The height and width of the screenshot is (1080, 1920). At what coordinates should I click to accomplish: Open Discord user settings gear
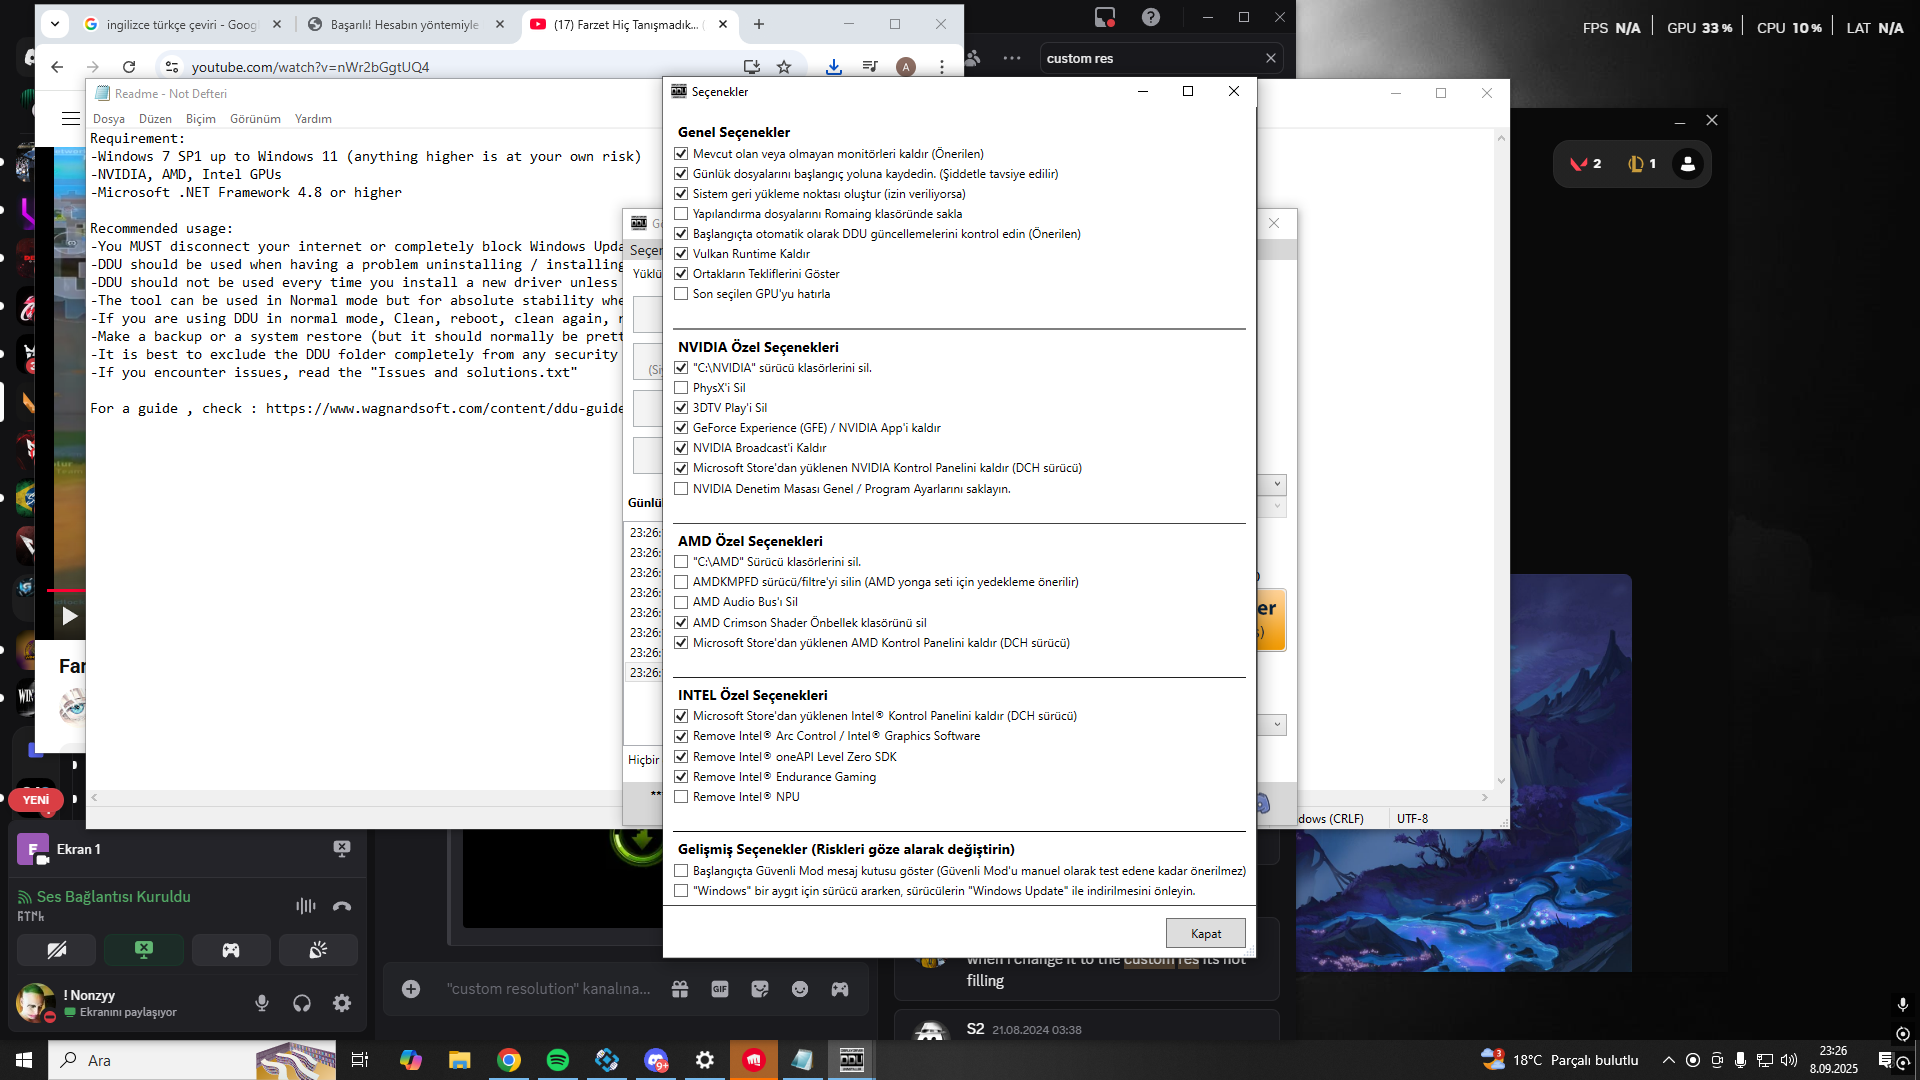[x=342, y=1003]
